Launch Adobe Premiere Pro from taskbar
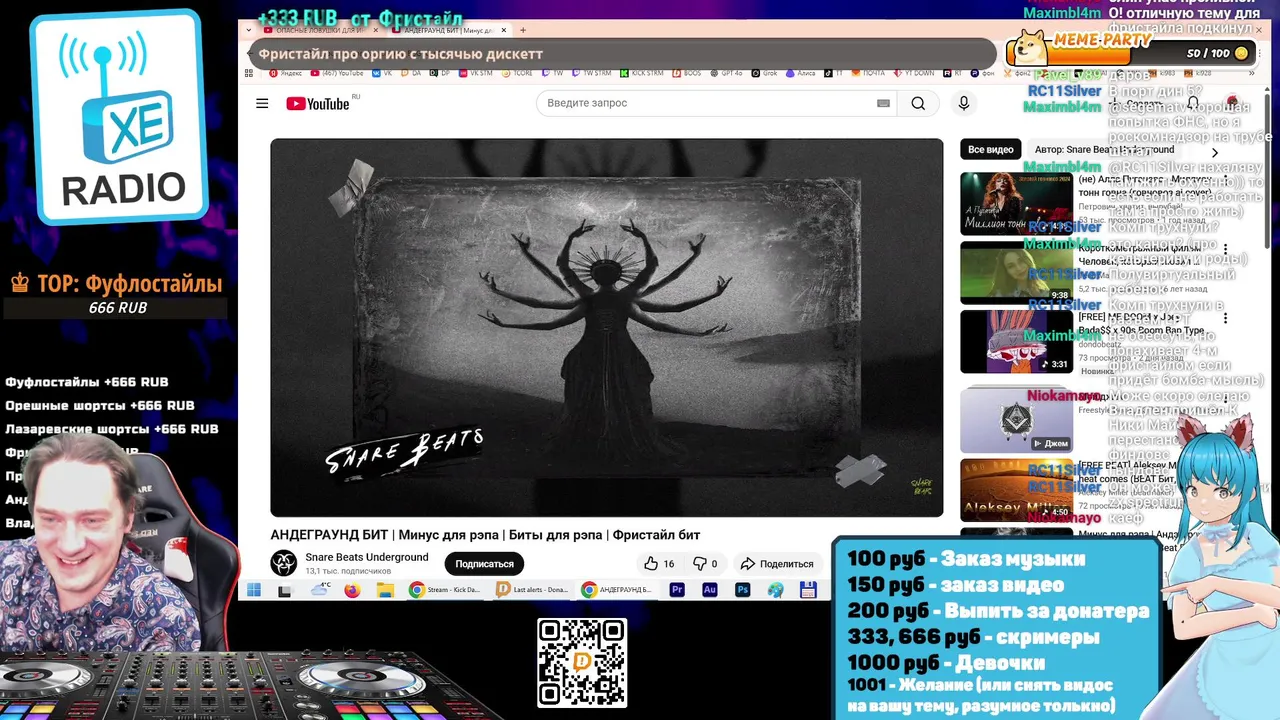The width and height of the screenshot is (1280, 720). click(x=677, y=590)
